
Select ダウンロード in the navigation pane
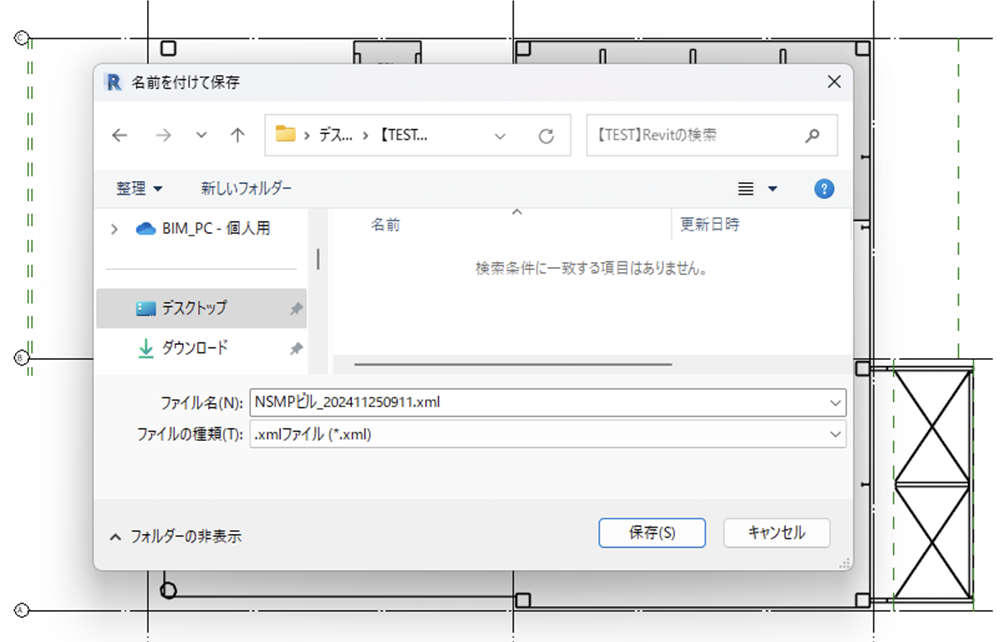pos(194,348)
